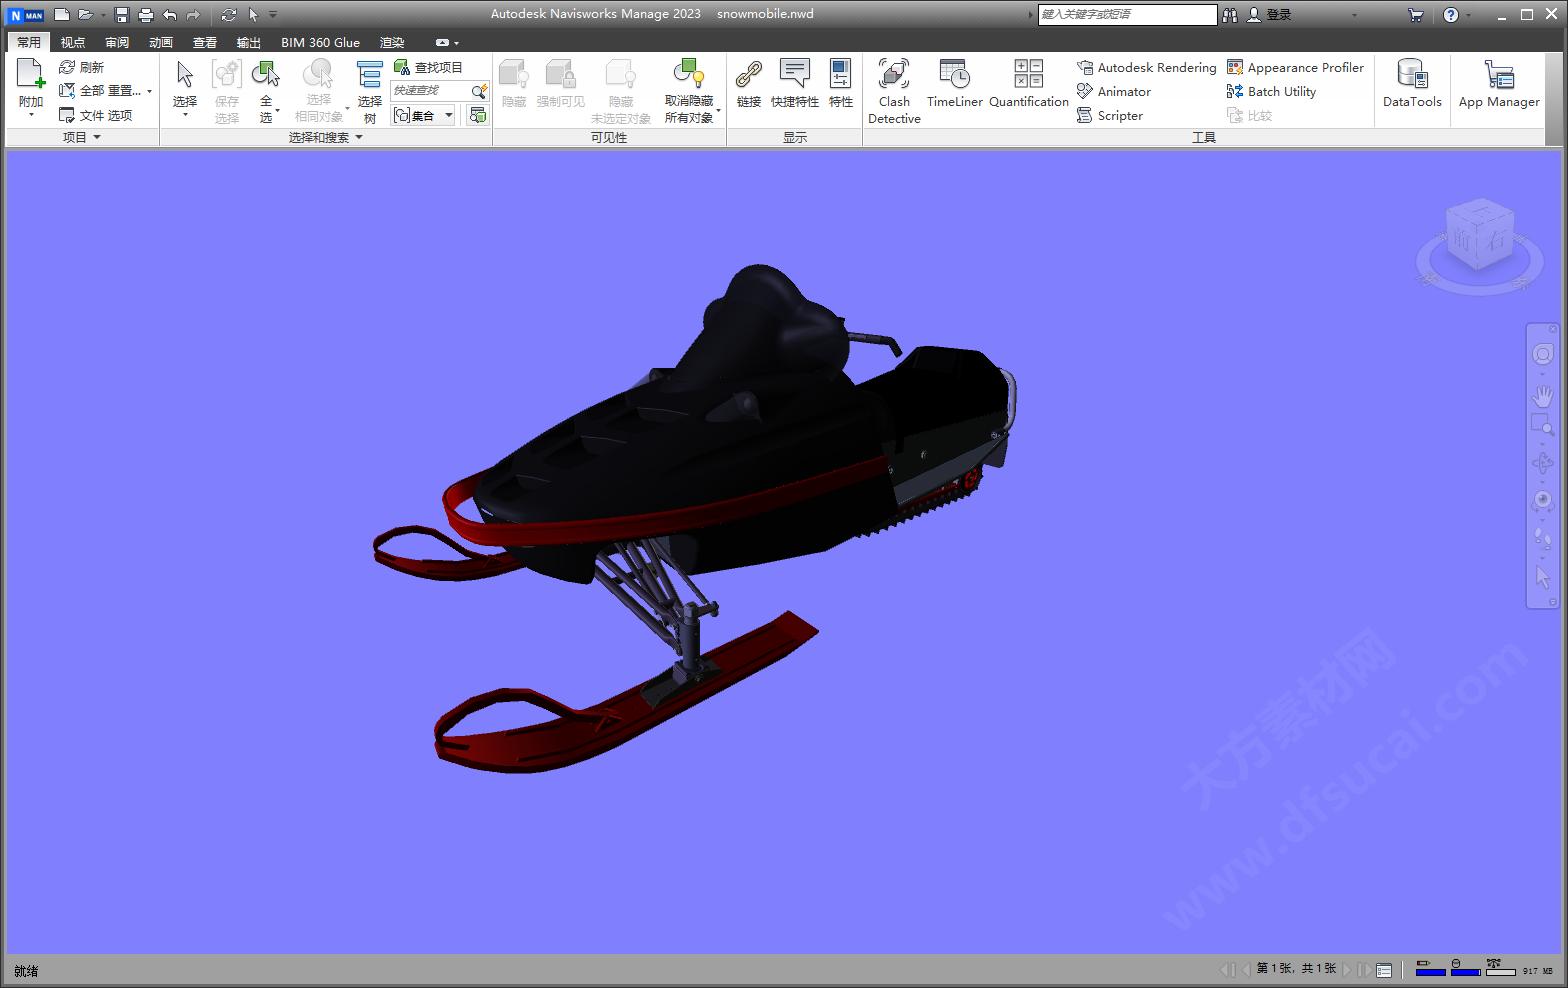The width and height of the screenshot is (1568, 988).
Task: Expand Reset All (全部 重置) dropdown
Action: point(149,91)
